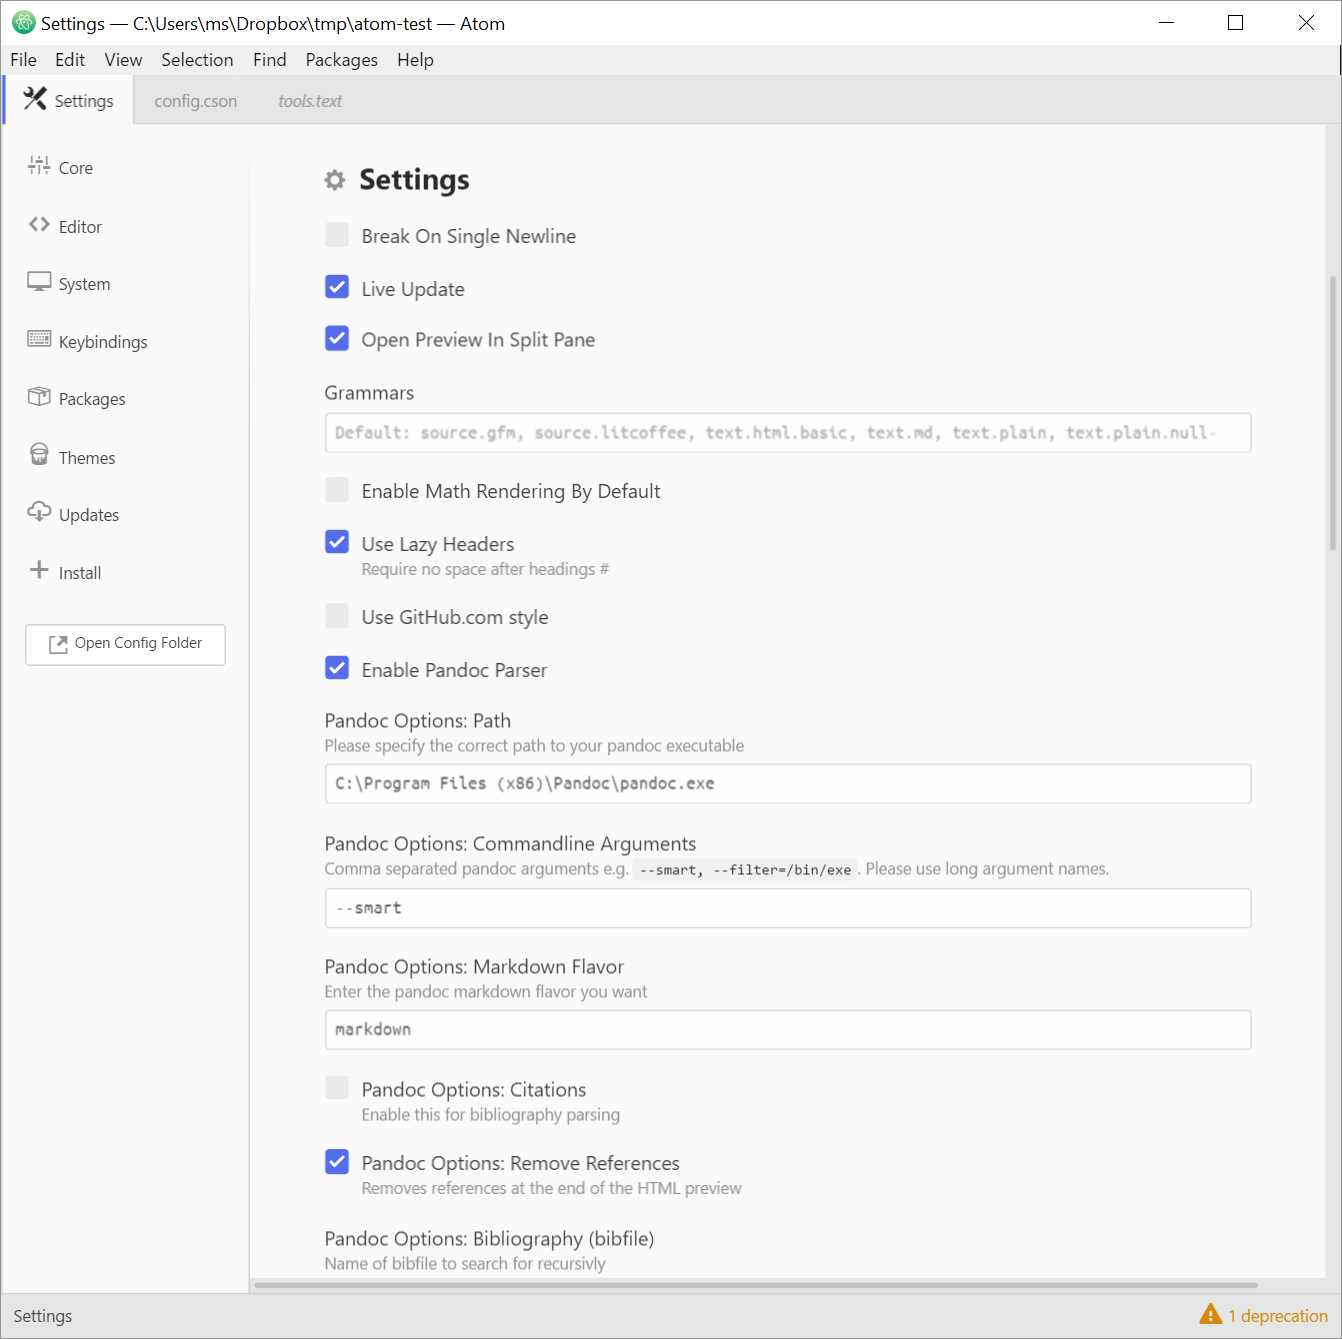
Task: Switch to the config.cson tab
Action: point(195,100)
